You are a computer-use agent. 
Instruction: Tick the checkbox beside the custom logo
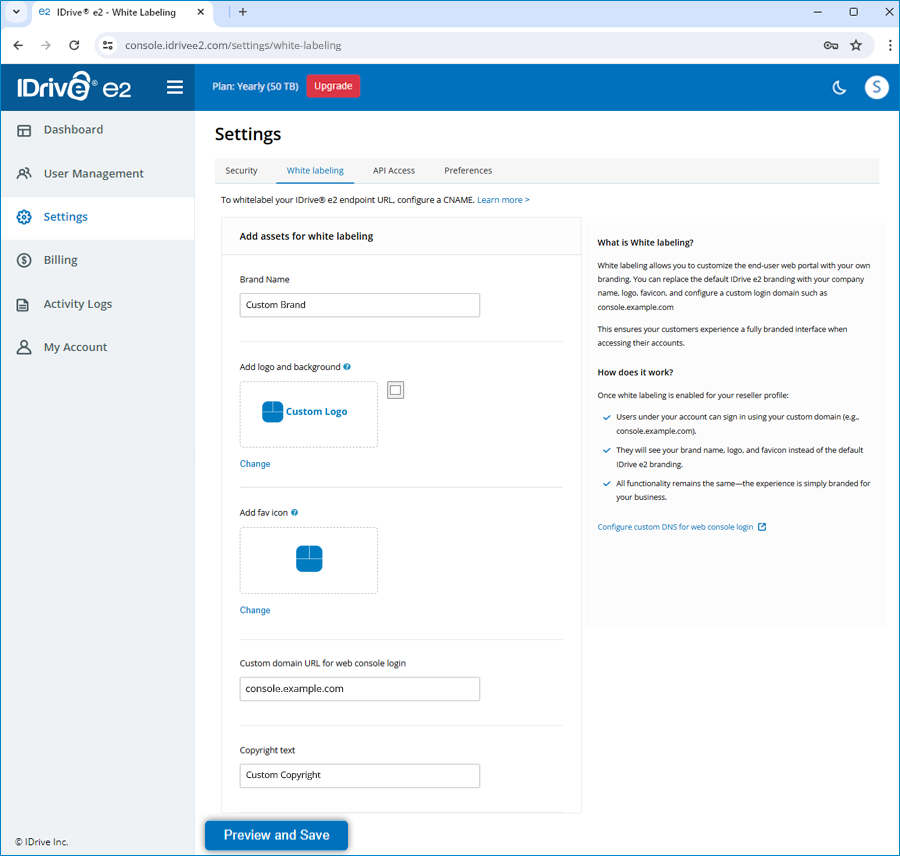tap(395, 390)
